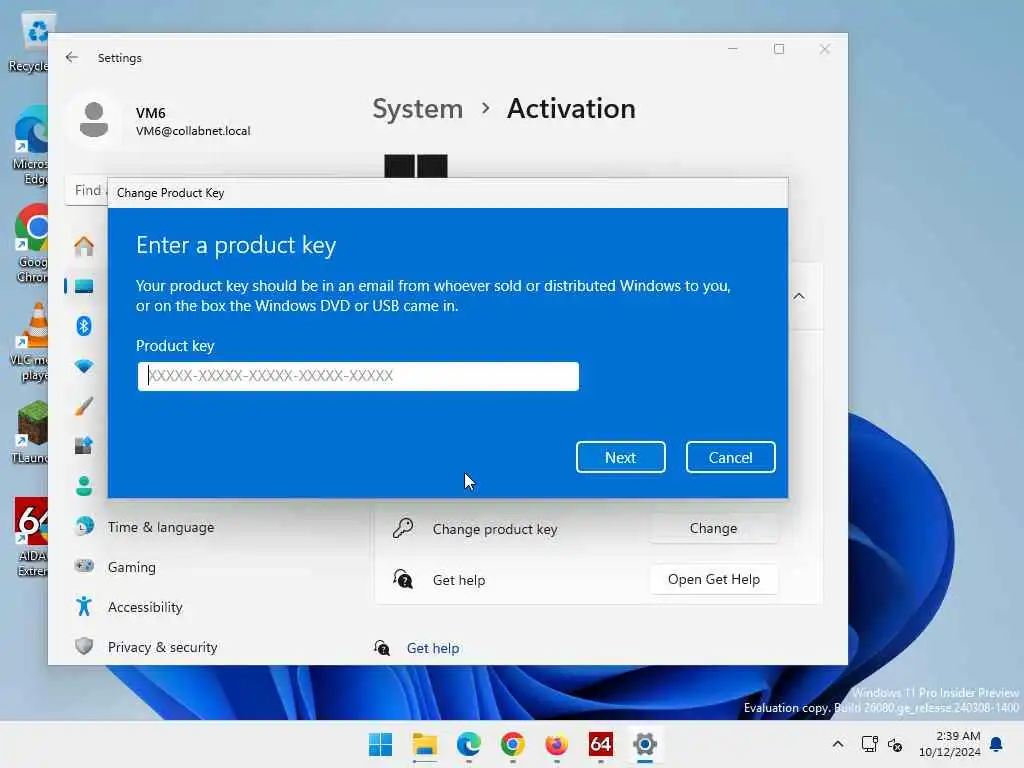Click help icon beside Get help row
1024x768 pixels.
[x=403, y=579]
